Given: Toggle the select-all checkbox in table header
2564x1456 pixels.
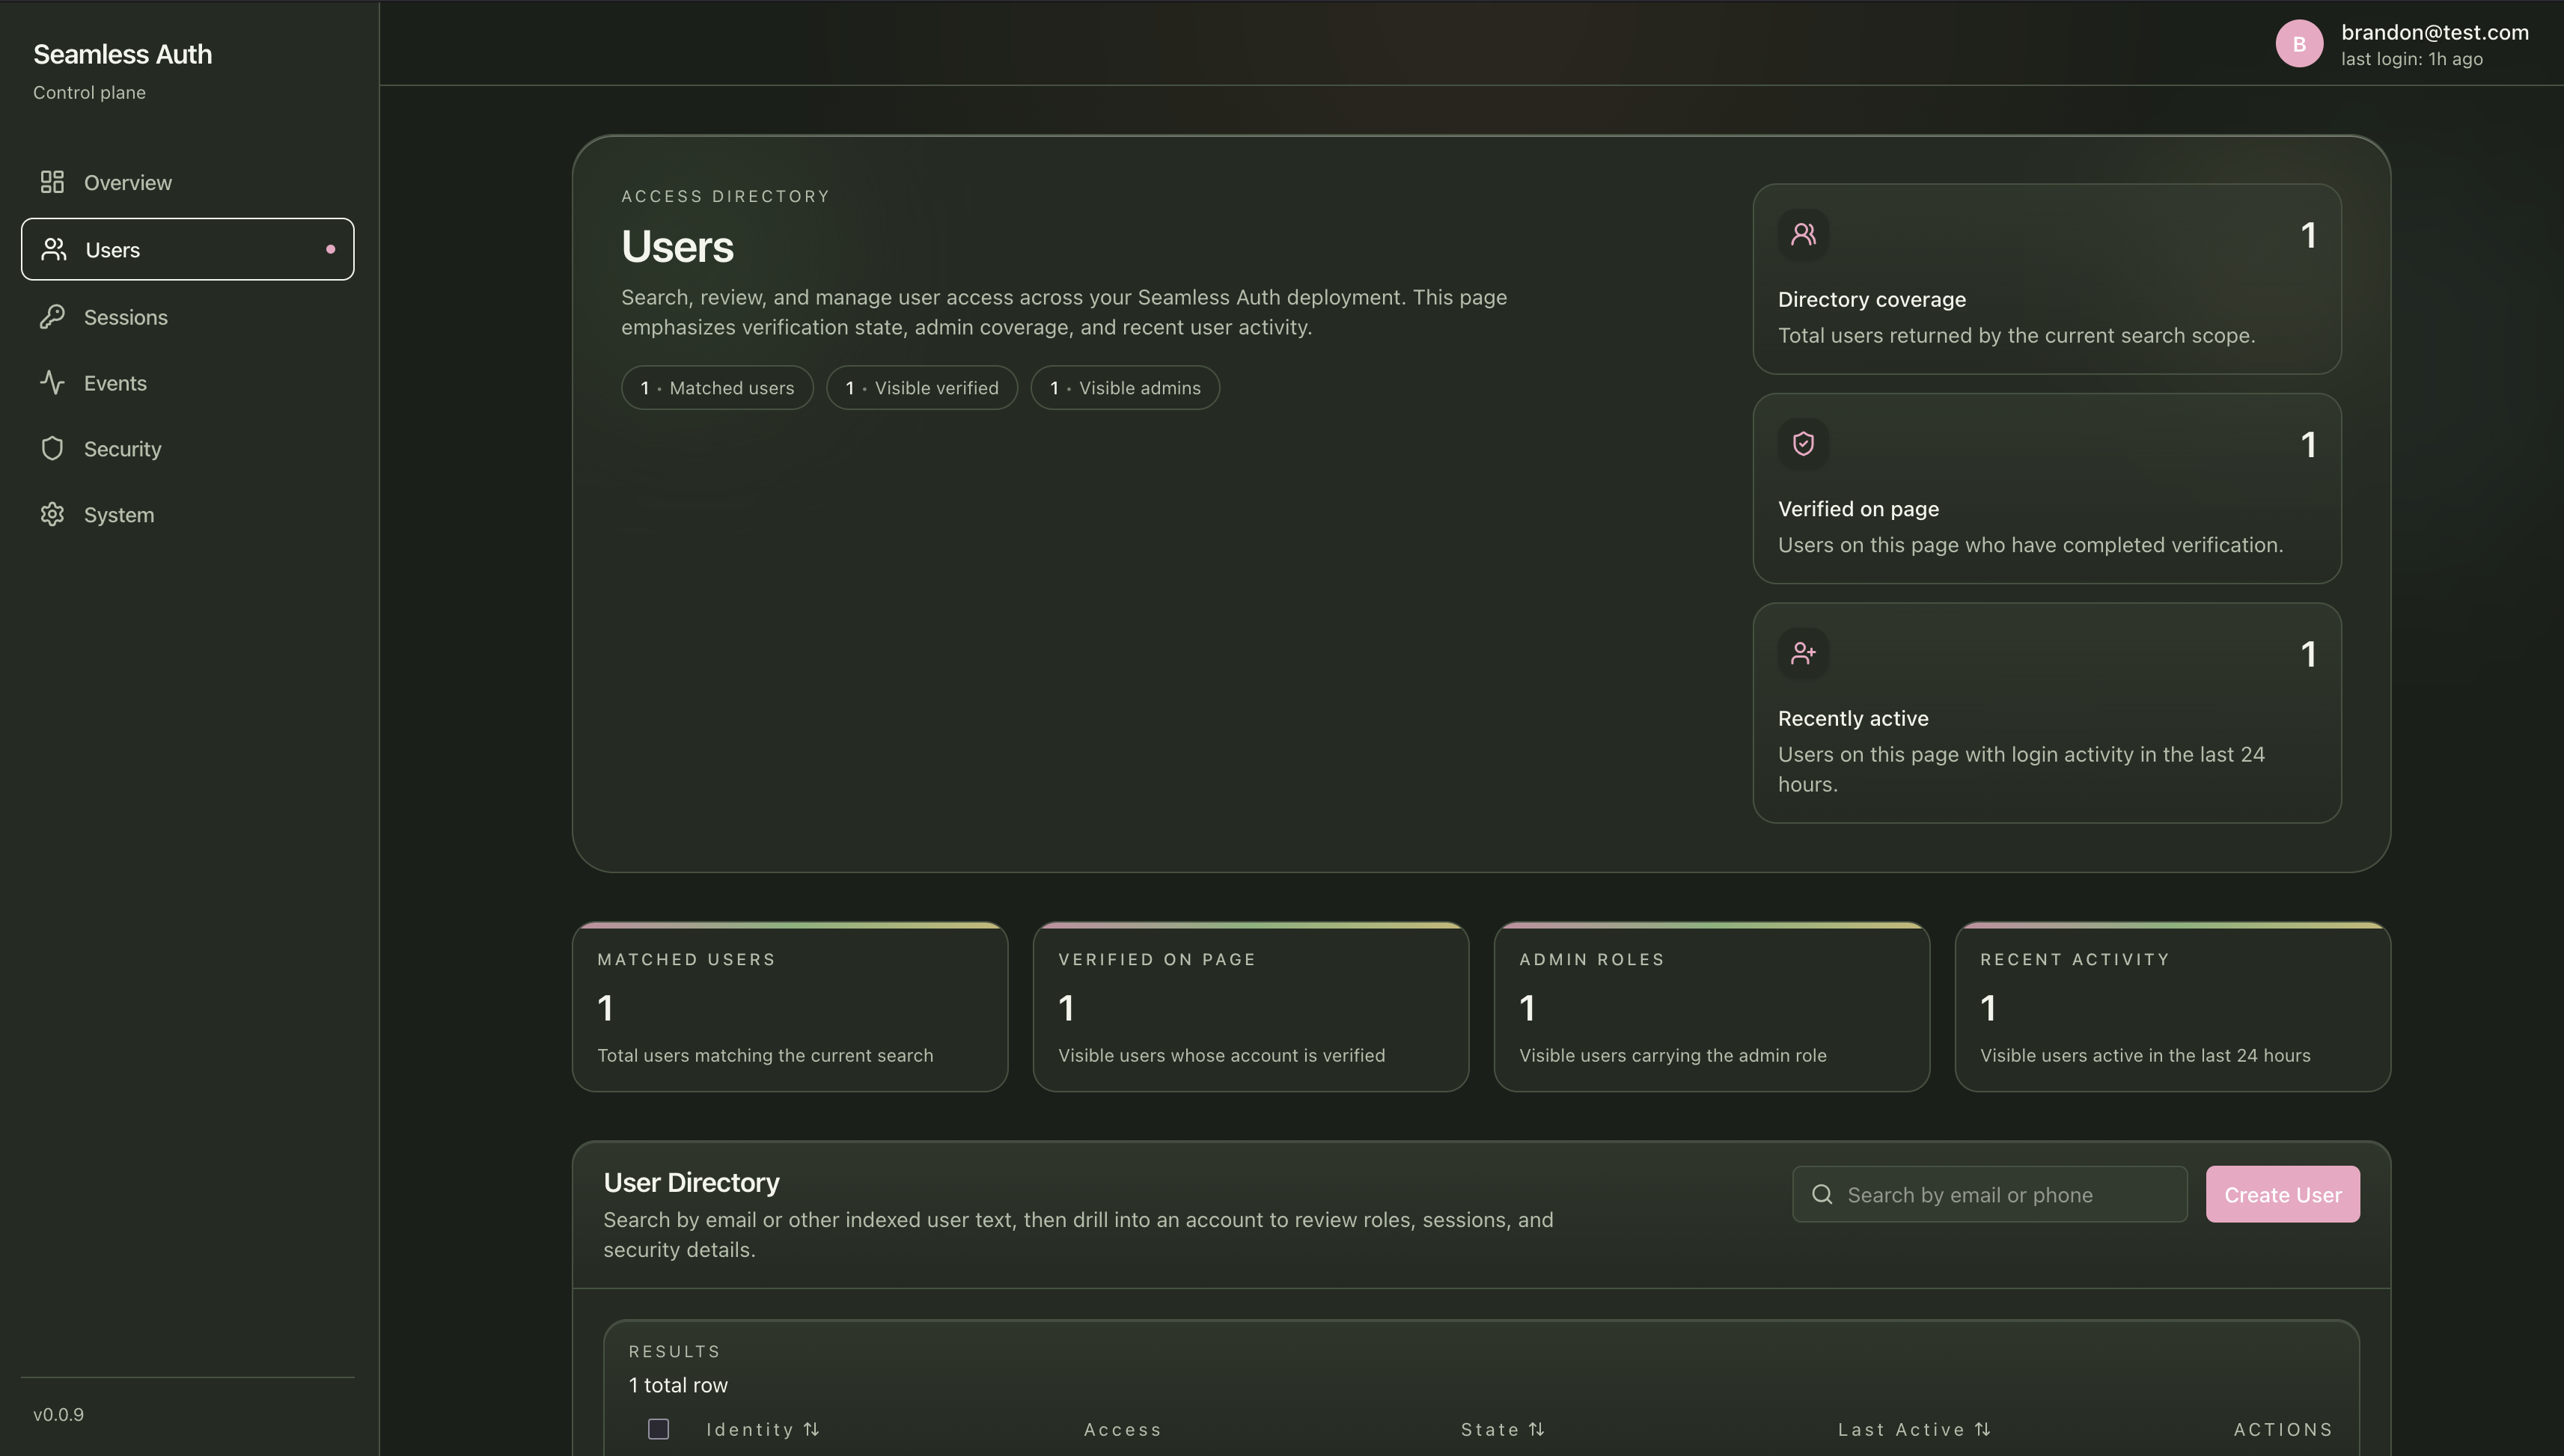Looking at the screenshot, I should (x=658, y=1429).
